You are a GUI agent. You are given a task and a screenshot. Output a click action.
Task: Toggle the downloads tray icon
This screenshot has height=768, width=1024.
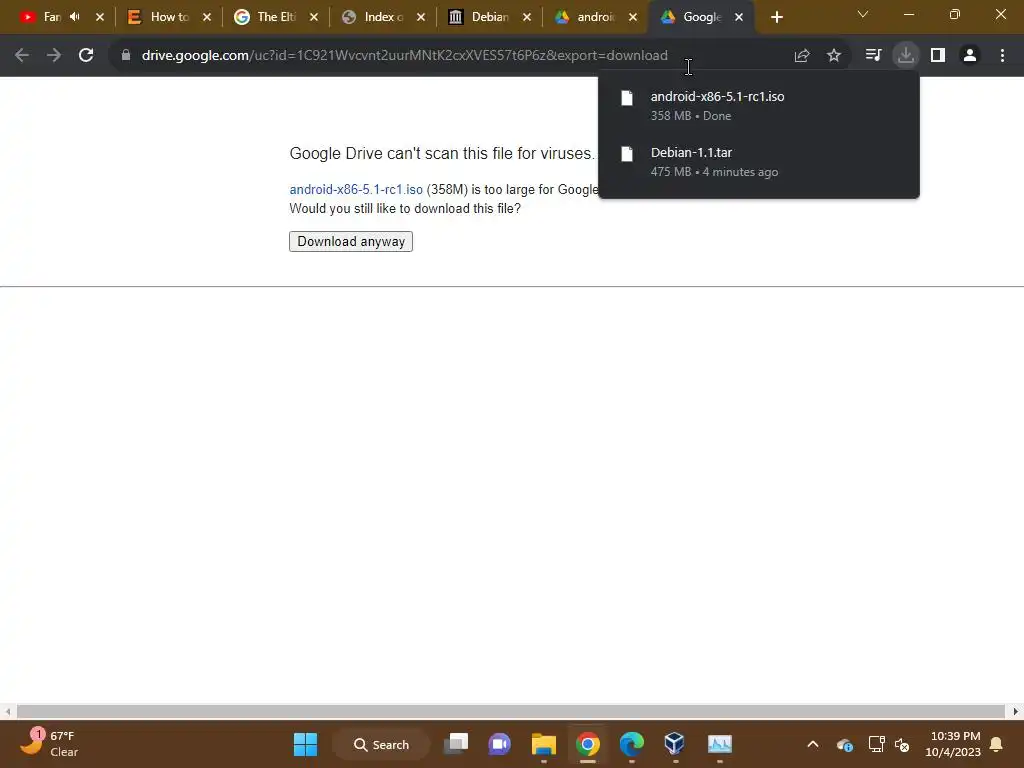[906, 56]
